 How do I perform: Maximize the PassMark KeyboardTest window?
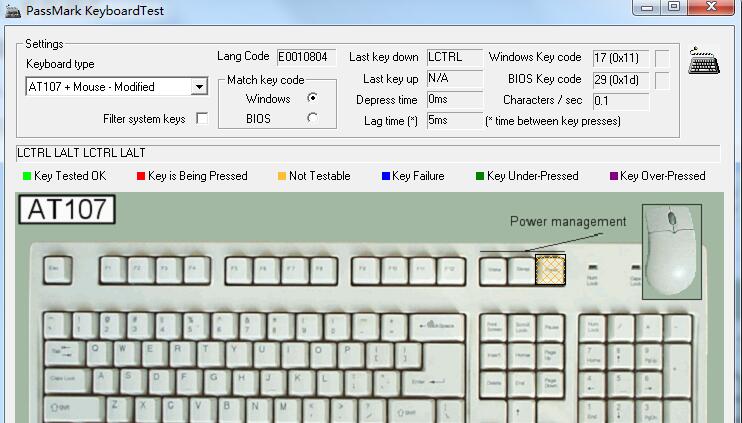coord(673,7)
